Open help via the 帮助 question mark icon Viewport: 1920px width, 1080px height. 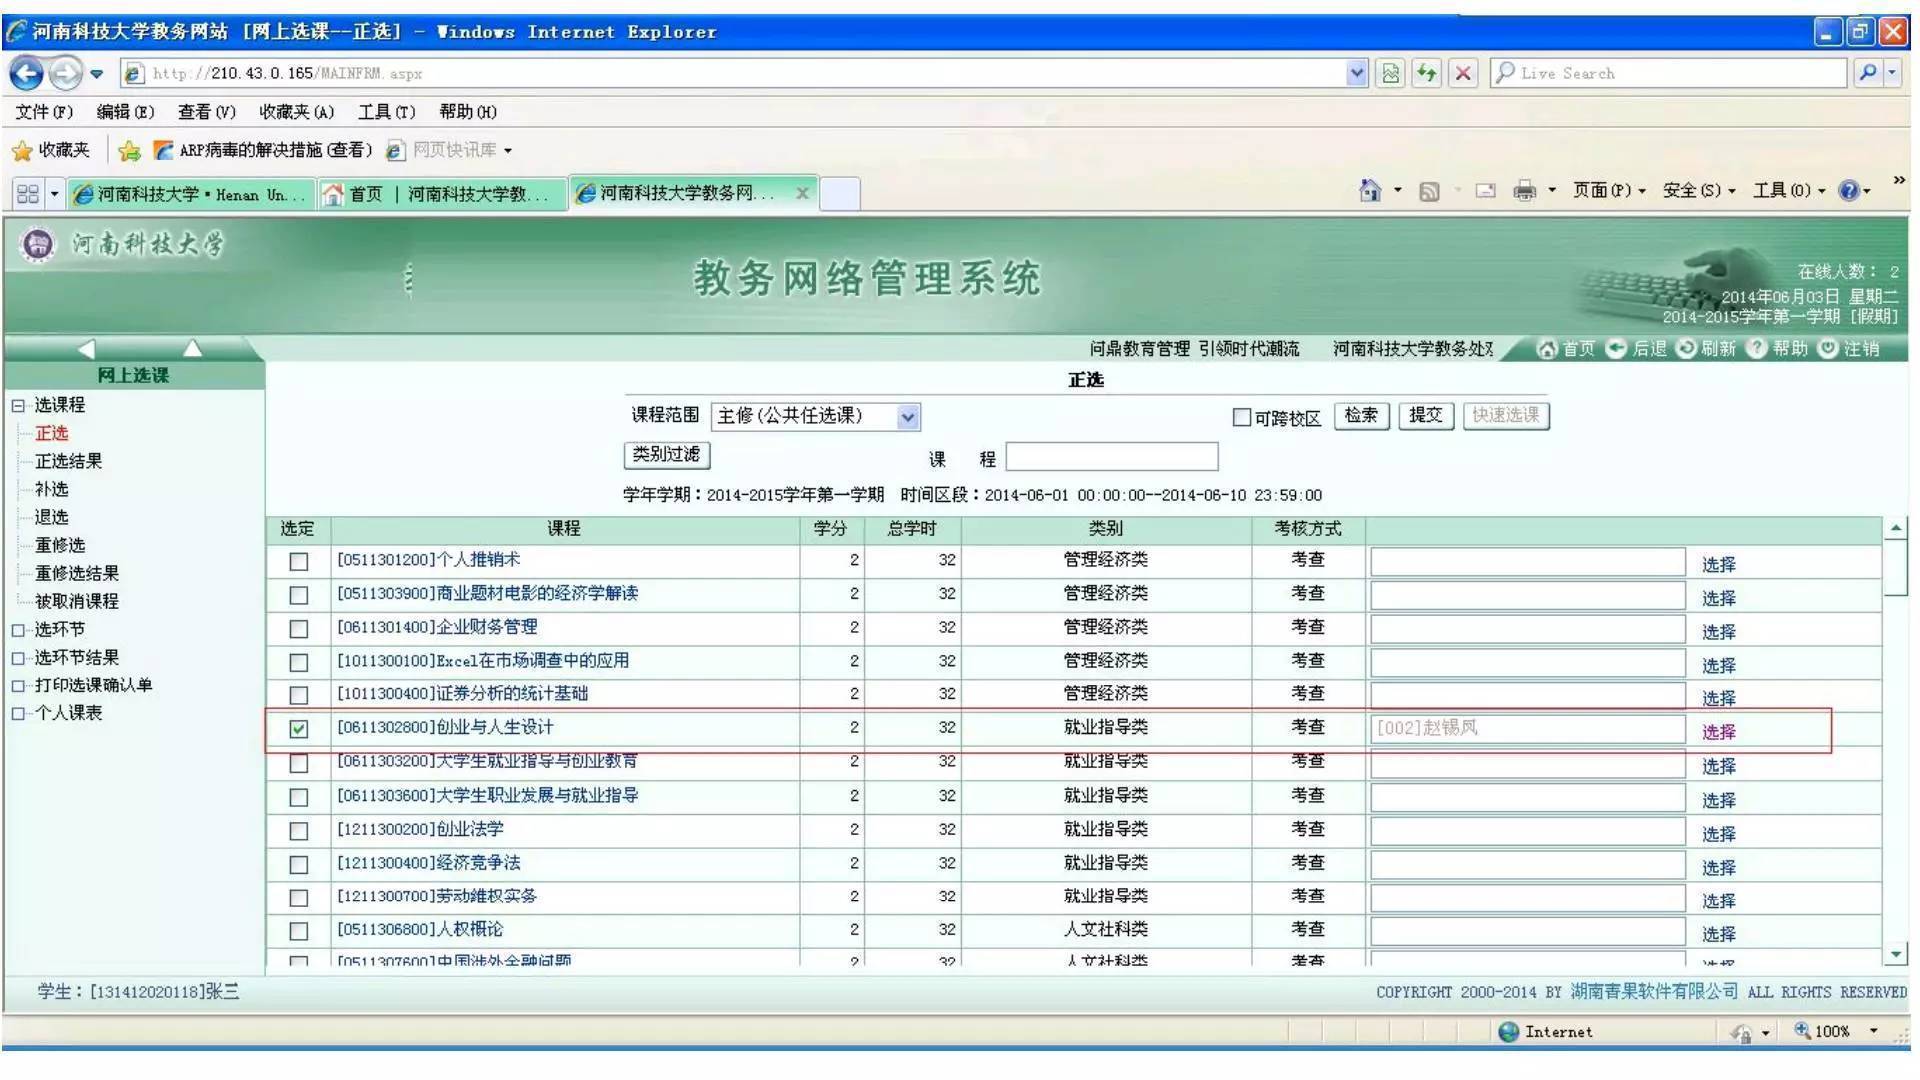pyautogui.click(x=1757, y=350)
